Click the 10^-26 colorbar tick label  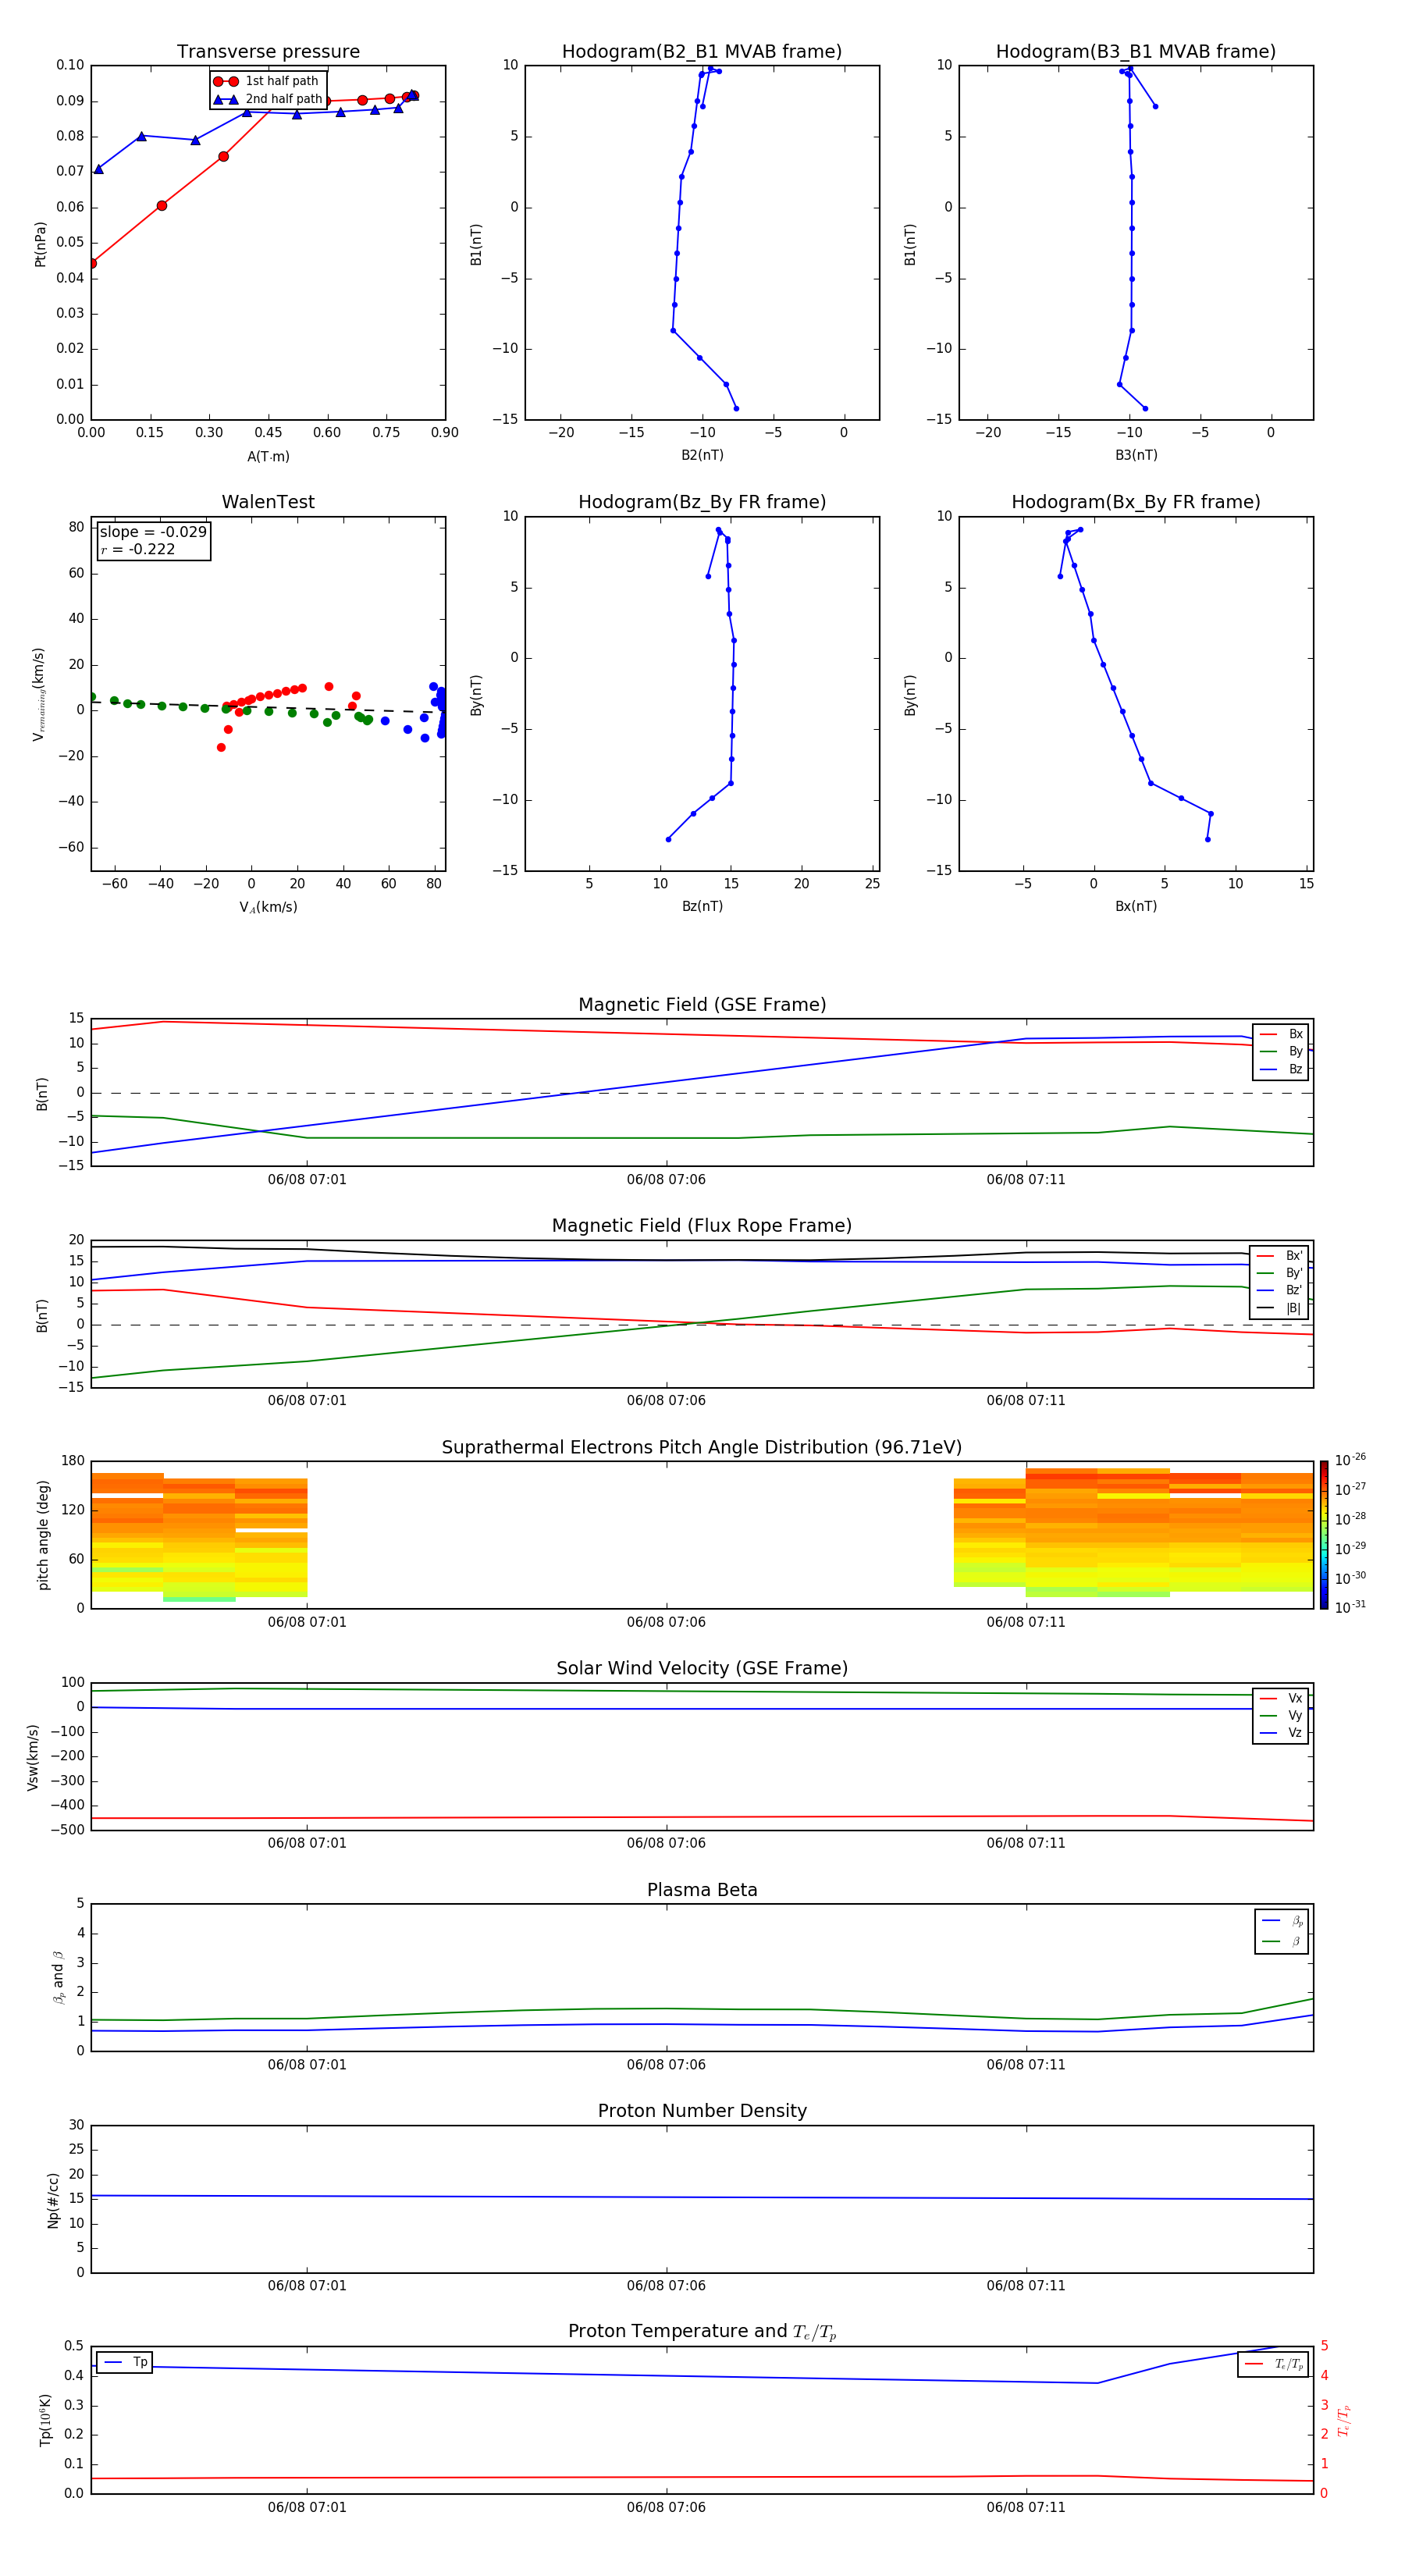point(1350,1460)
